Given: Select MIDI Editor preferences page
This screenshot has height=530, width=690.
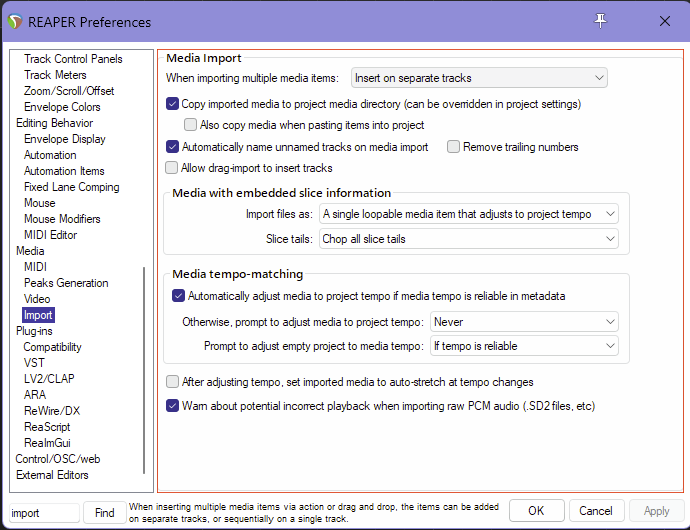Looking at the screenshot, I should pyautogui.click(x=51, y=235).
